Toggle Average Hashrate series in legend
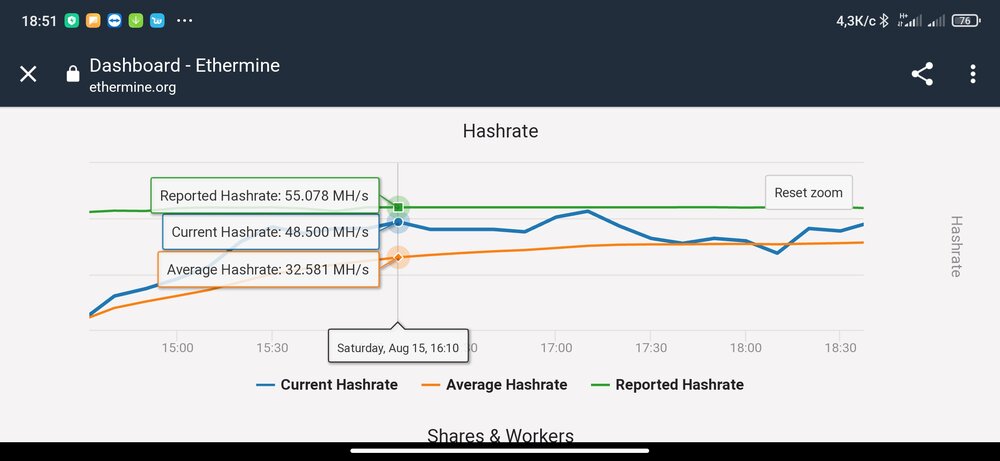This screenshot has height=461, width=1000. (494, 385)
